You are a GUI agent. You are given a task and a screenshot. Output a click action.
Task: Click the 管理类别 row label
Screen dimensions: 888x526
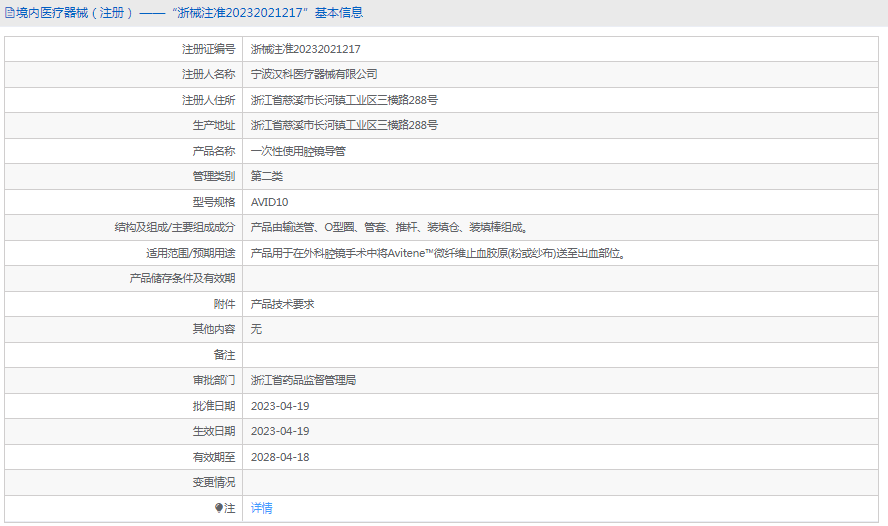[214, 176]
